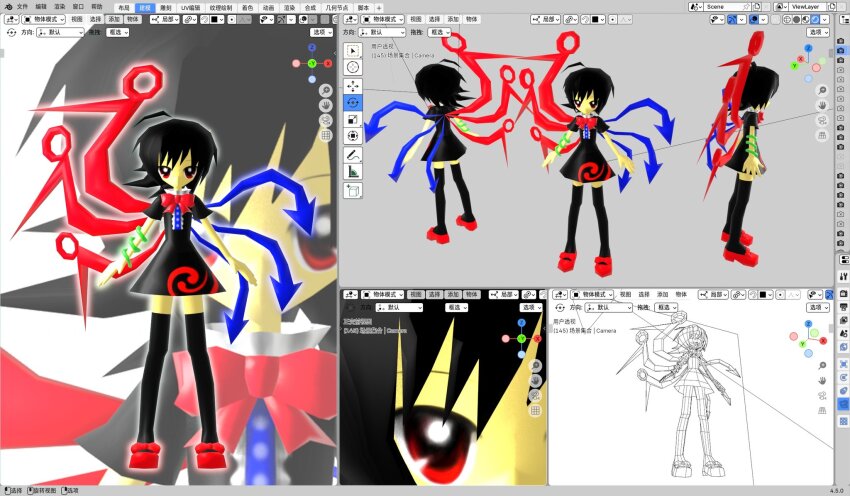Open transform orientation local dropdown in top-right viewport
The width and height of the screenshot is (850, 496).
[x=545, y=20]
